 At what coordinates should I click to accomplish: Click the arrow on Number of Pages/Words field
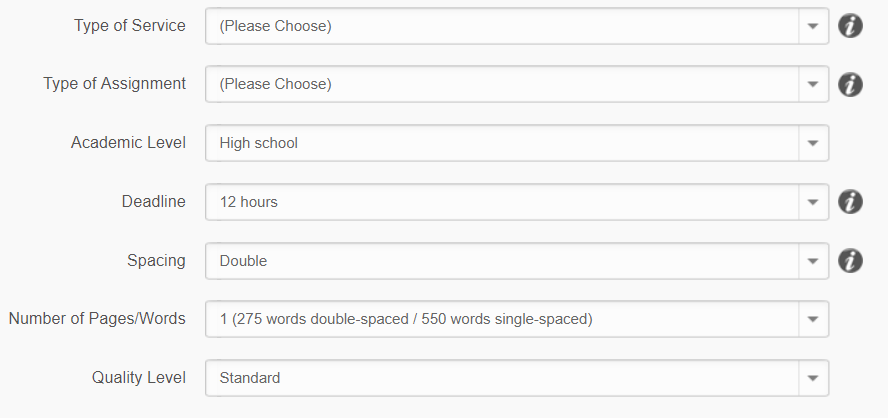[x=813, y=320]
